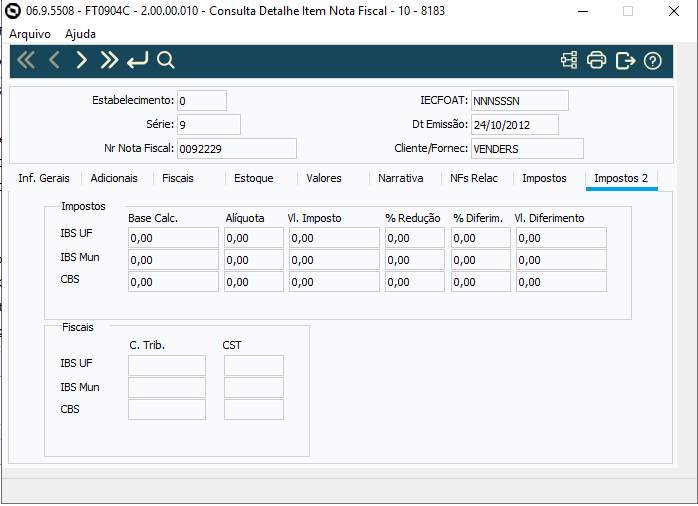Click CBS Vl. Diferimento field
The height and width of the screenshot is (506, 698).
tap(561, 282)
